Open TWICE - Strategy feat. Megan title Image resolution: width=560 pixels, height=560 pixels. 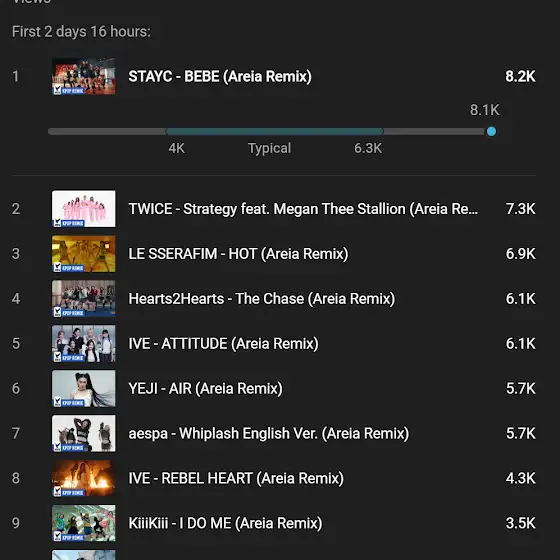tap(303, 209)
